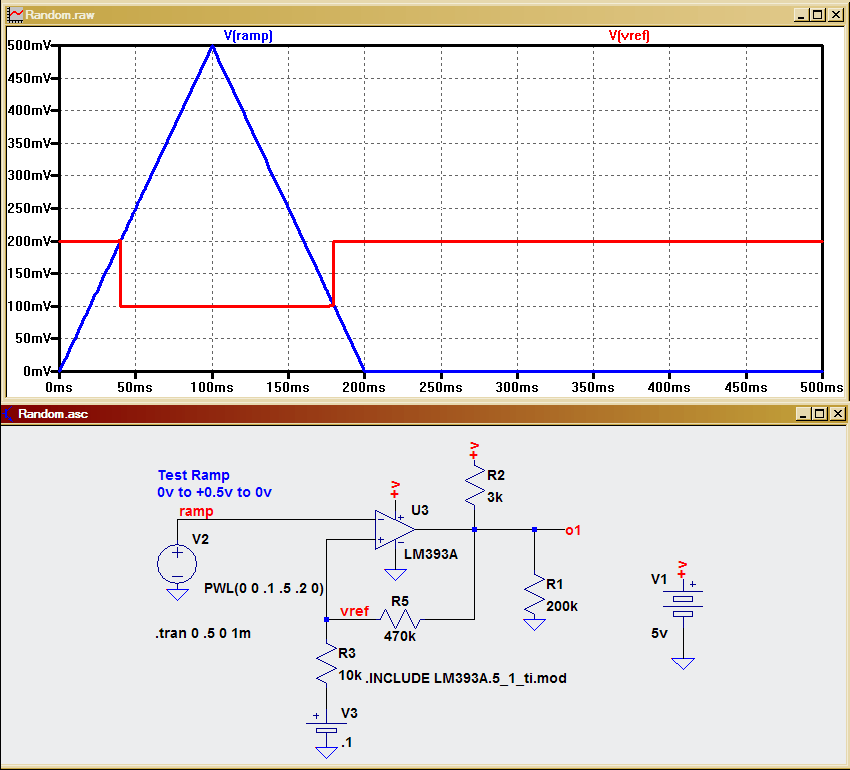Viewport: 850px width, 770px height.
Task: Click the V2 reference designator
Action: point(201,539)
